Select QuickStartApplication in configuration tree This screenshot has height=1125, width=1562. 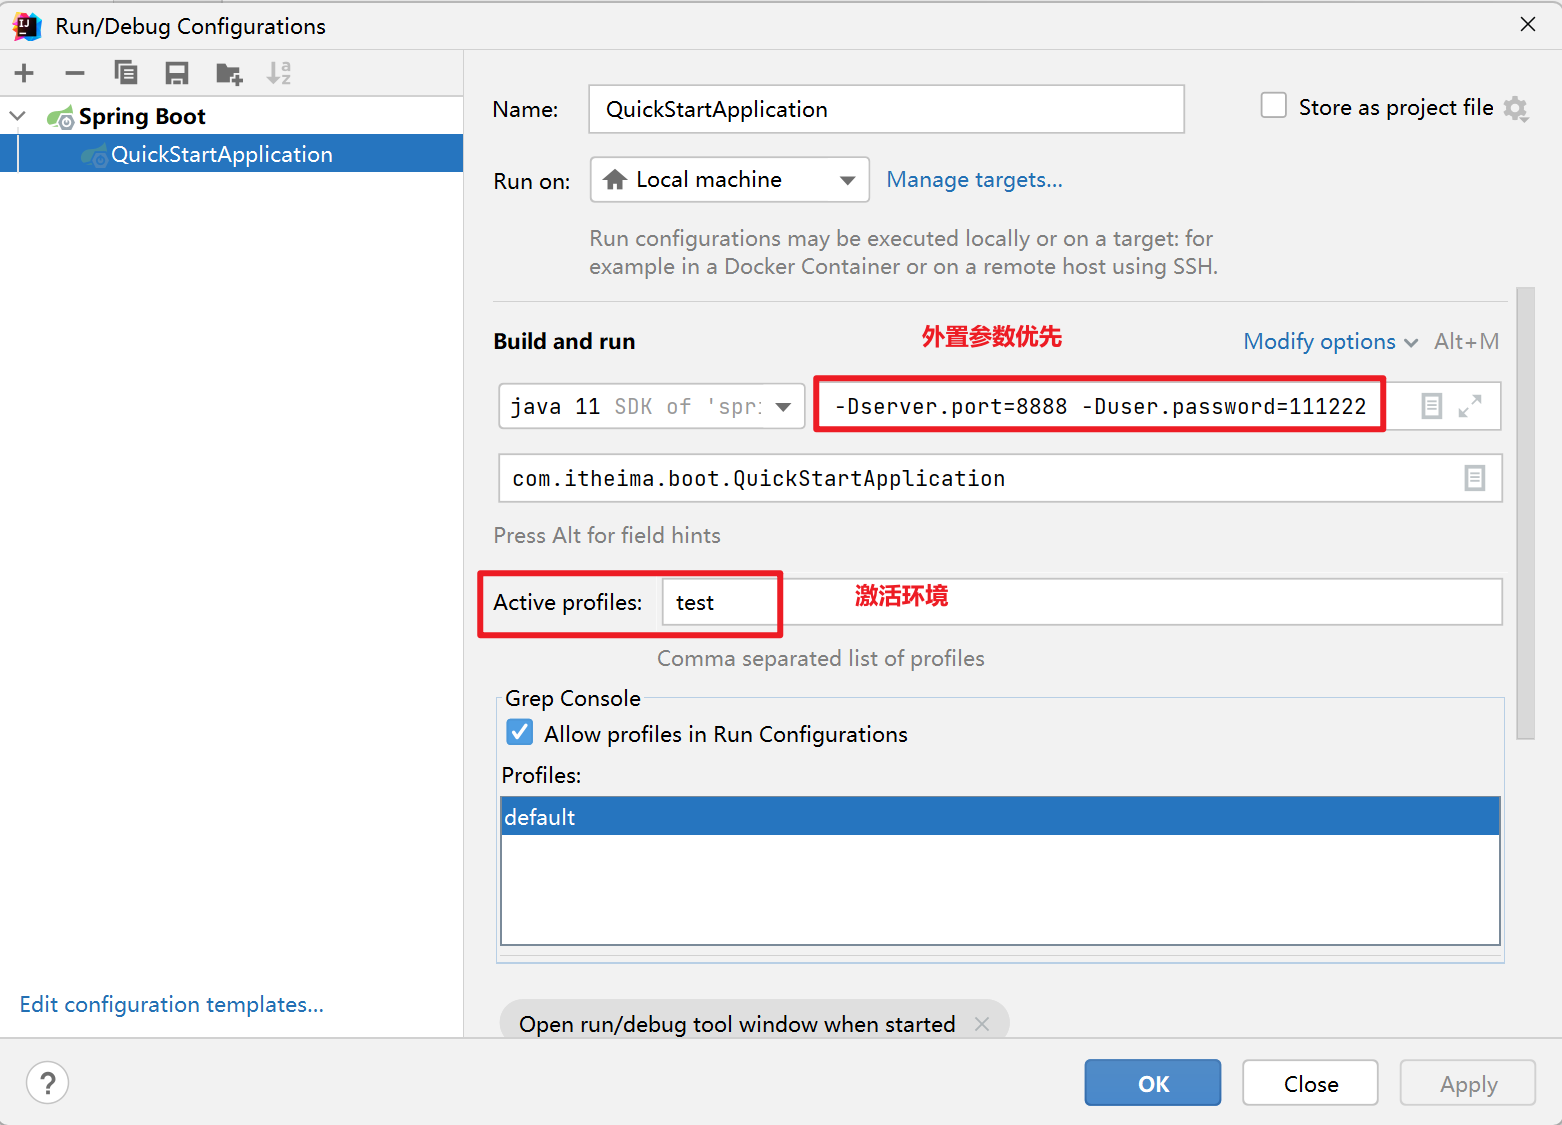click(x=221, y=154)
